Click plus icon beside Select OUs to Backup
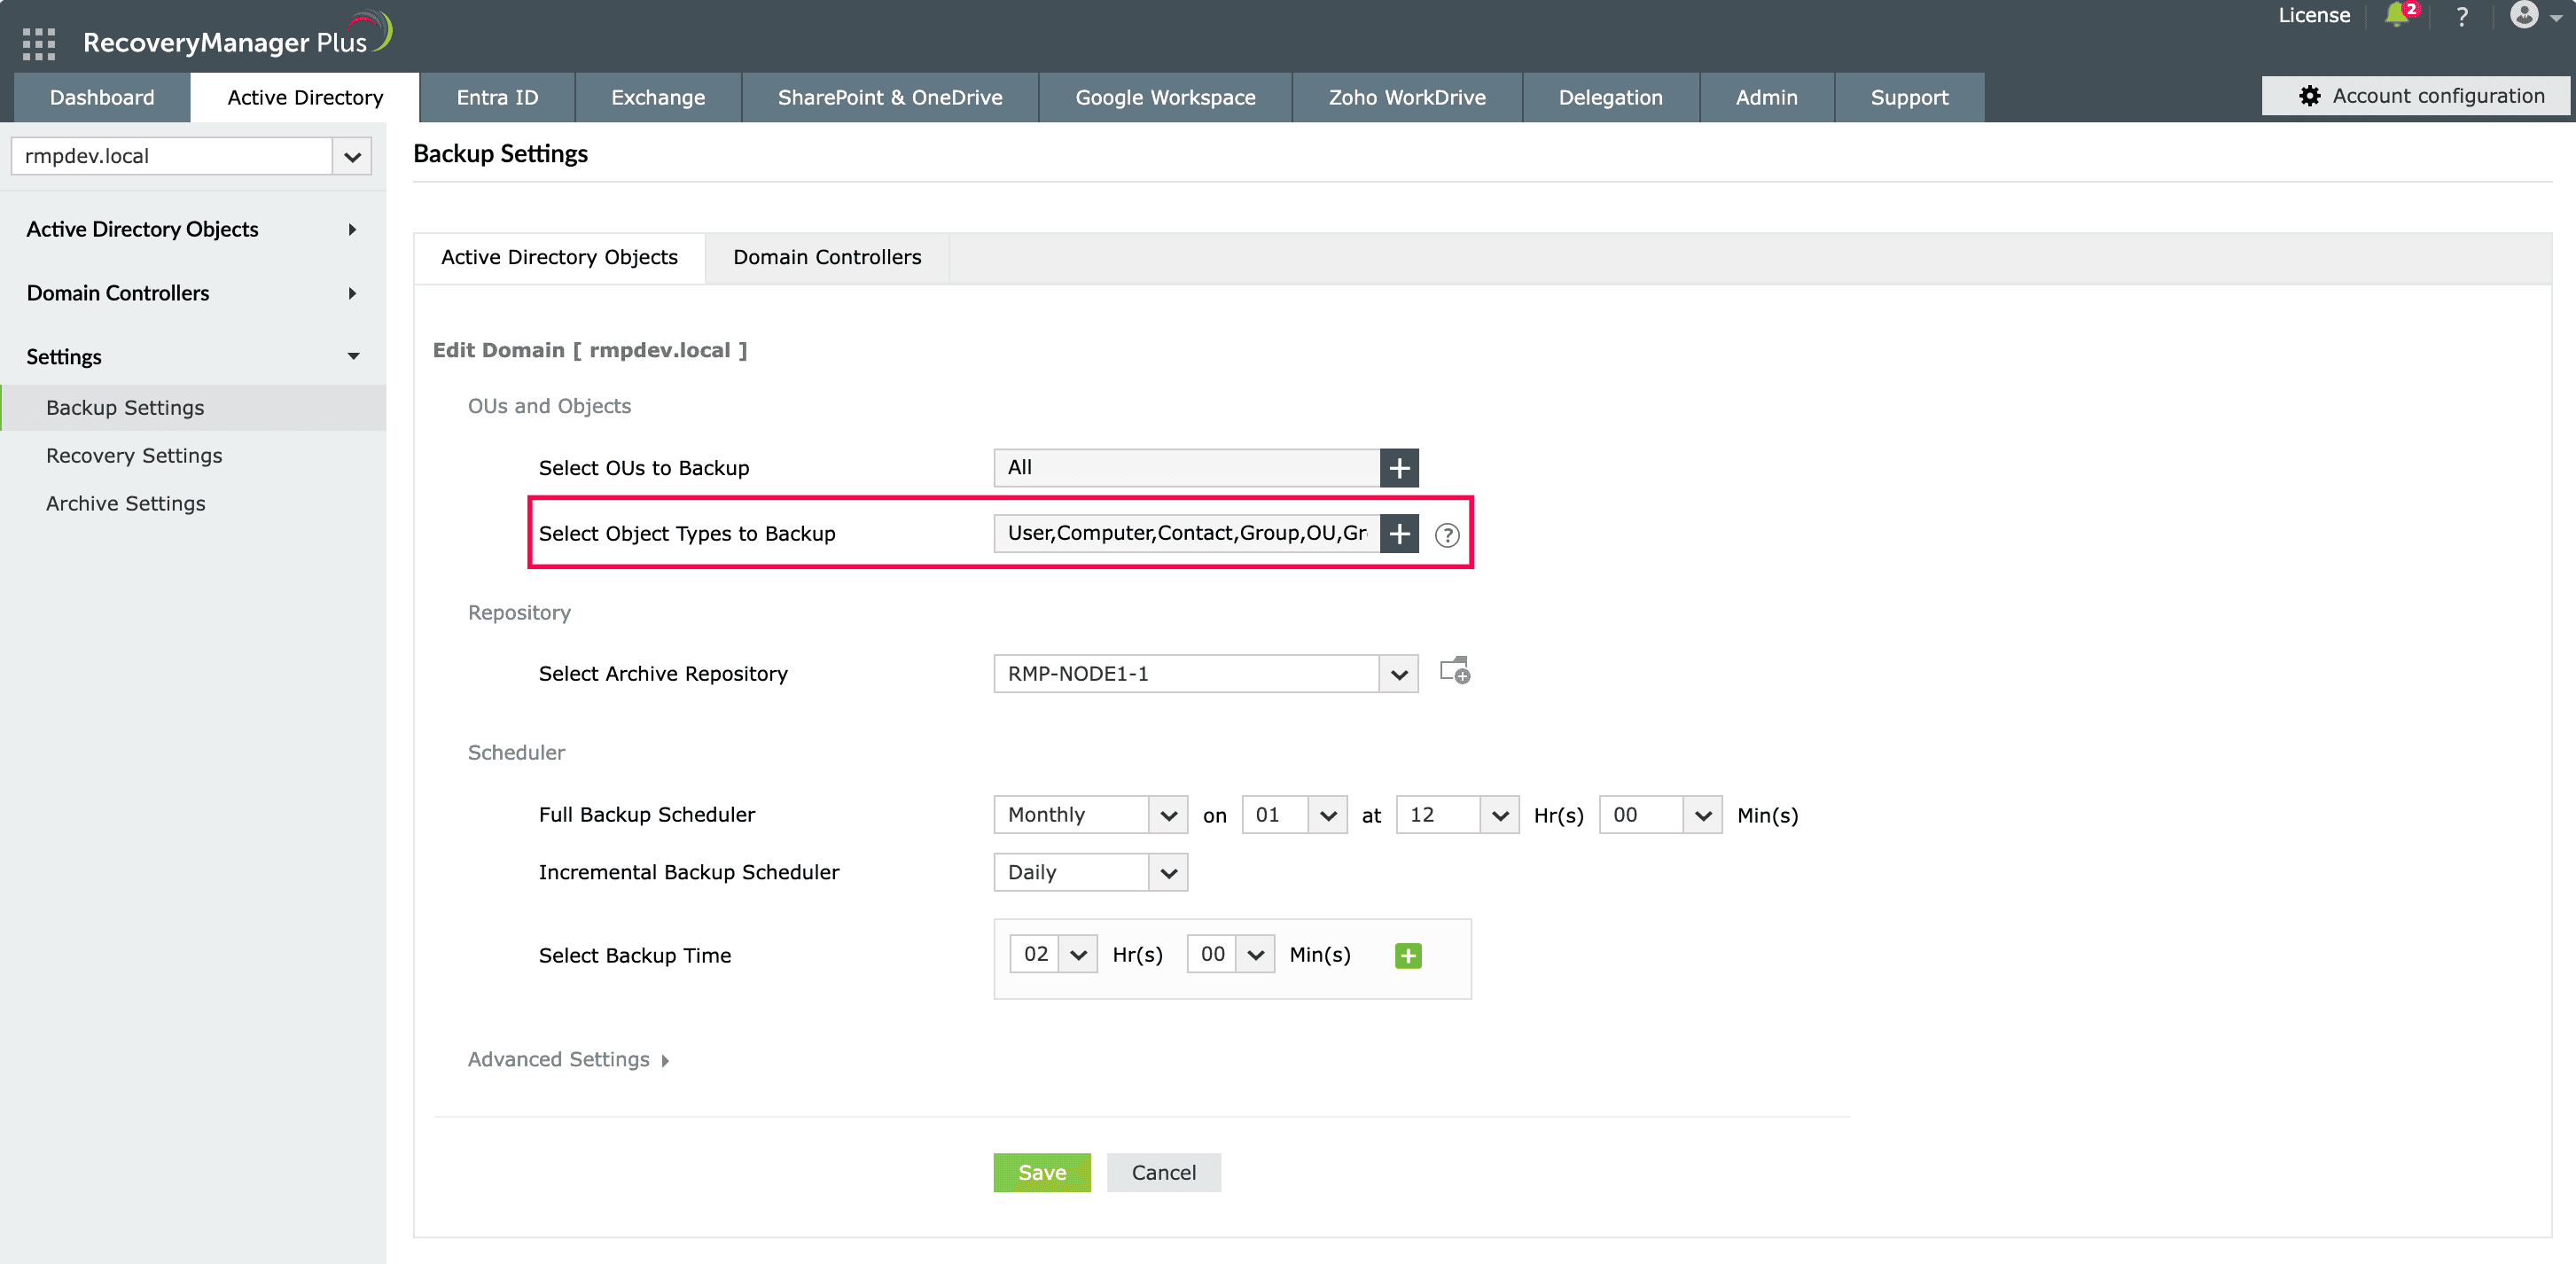2576x1264 pixels. (x=1398, y=468)
